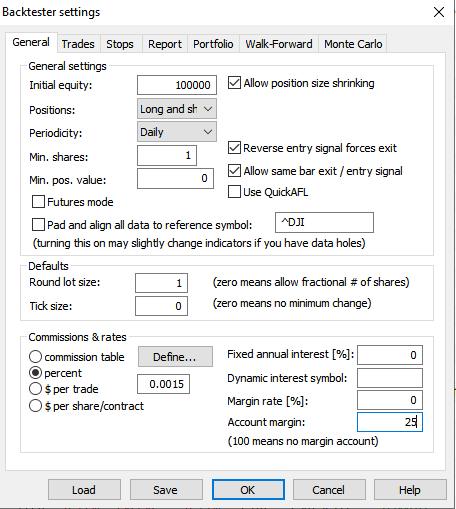Click the Define... commission table button

point(175,357)
